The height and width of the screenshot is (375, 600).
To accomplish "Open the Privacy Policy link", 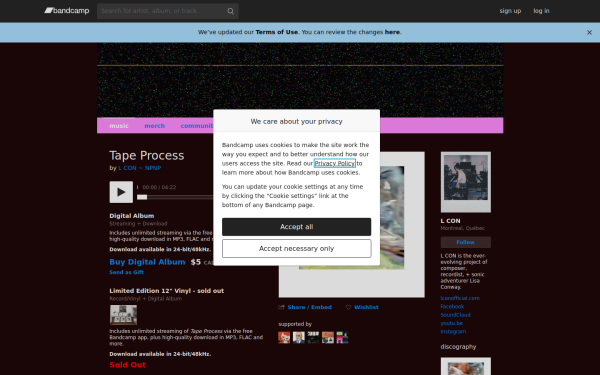I will [334, 163].
